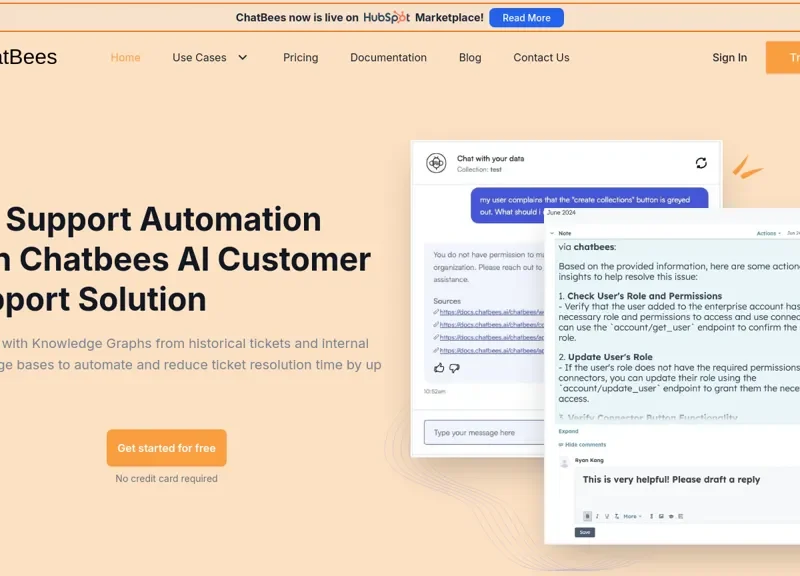
Task: Open the More dropdown in comment toolbar
Action: click(x=632, y=516)
